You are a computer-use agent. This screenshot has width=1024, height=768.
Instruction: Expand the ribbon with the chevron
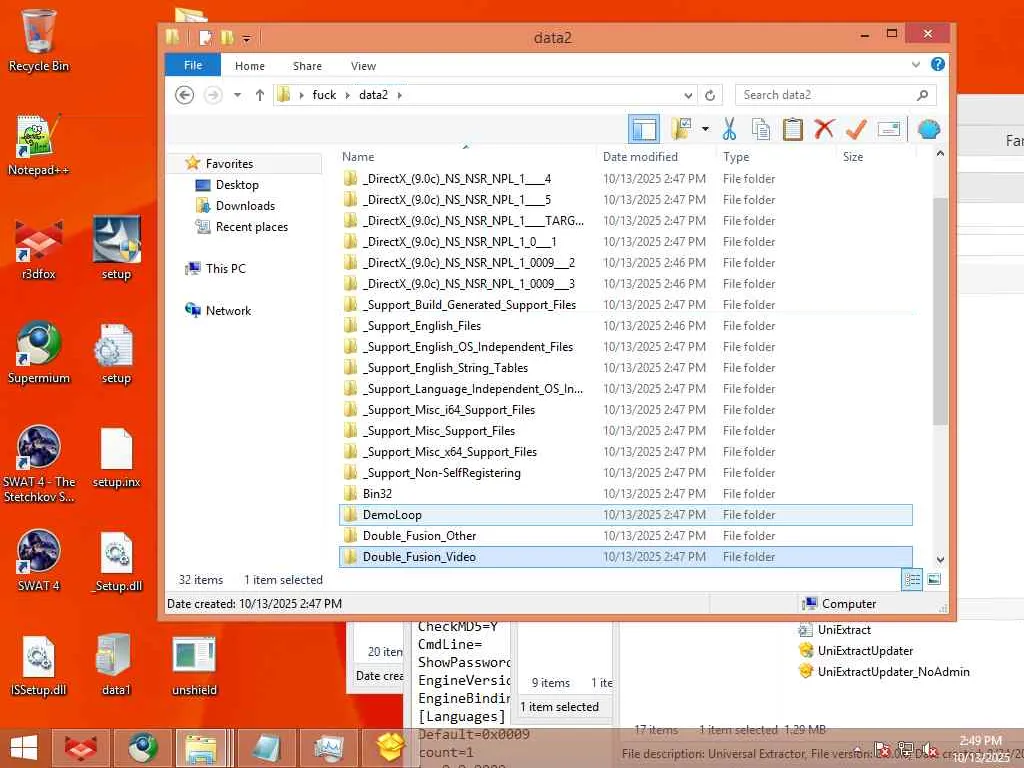(x=916, y=65)
